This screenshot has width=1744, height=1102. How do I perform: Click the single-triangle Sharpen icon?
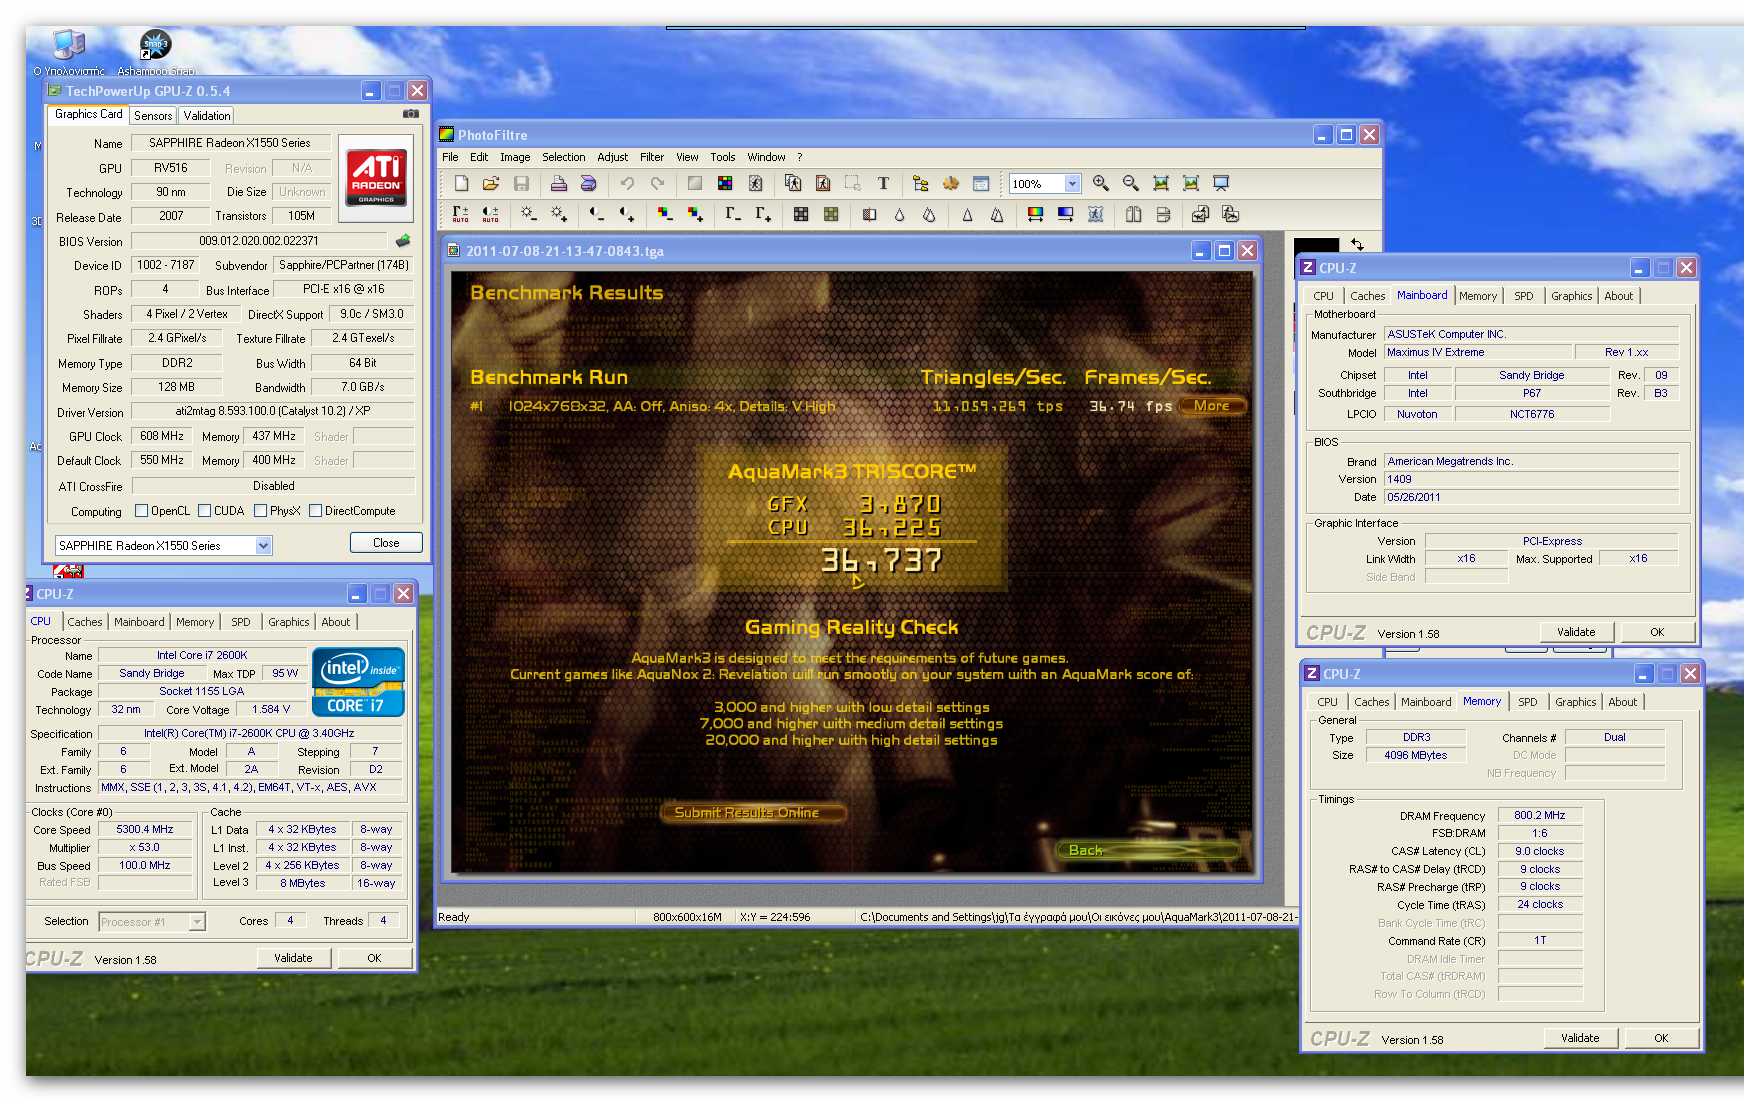coord(967,214)
